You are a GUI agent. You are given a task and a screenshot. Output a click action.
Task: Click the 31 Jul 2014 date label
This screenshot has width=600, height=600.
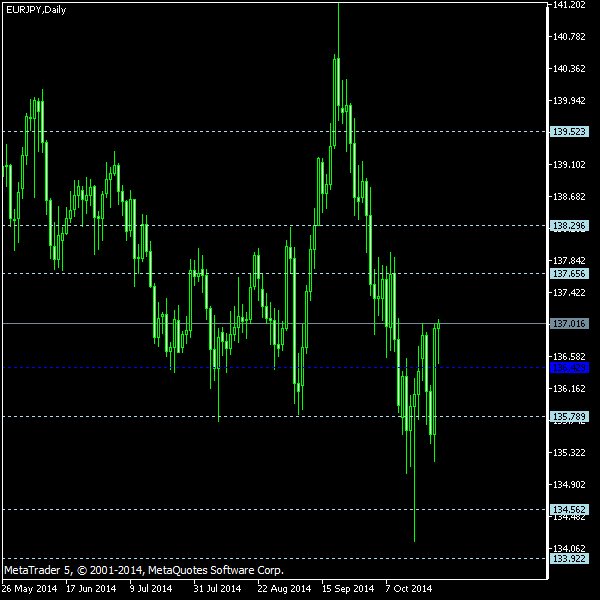coord(217,589)
